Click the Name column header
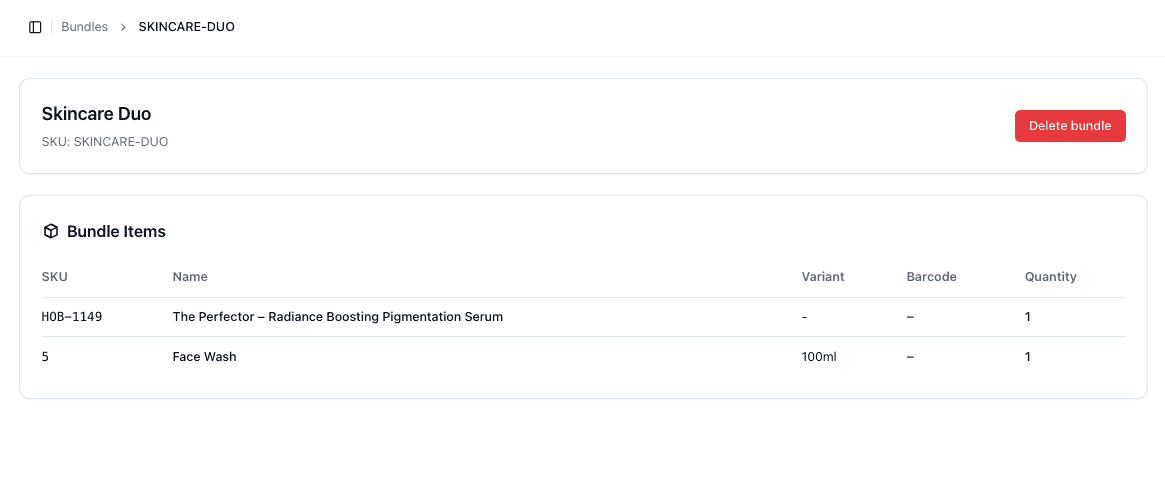 coord(190,276)
